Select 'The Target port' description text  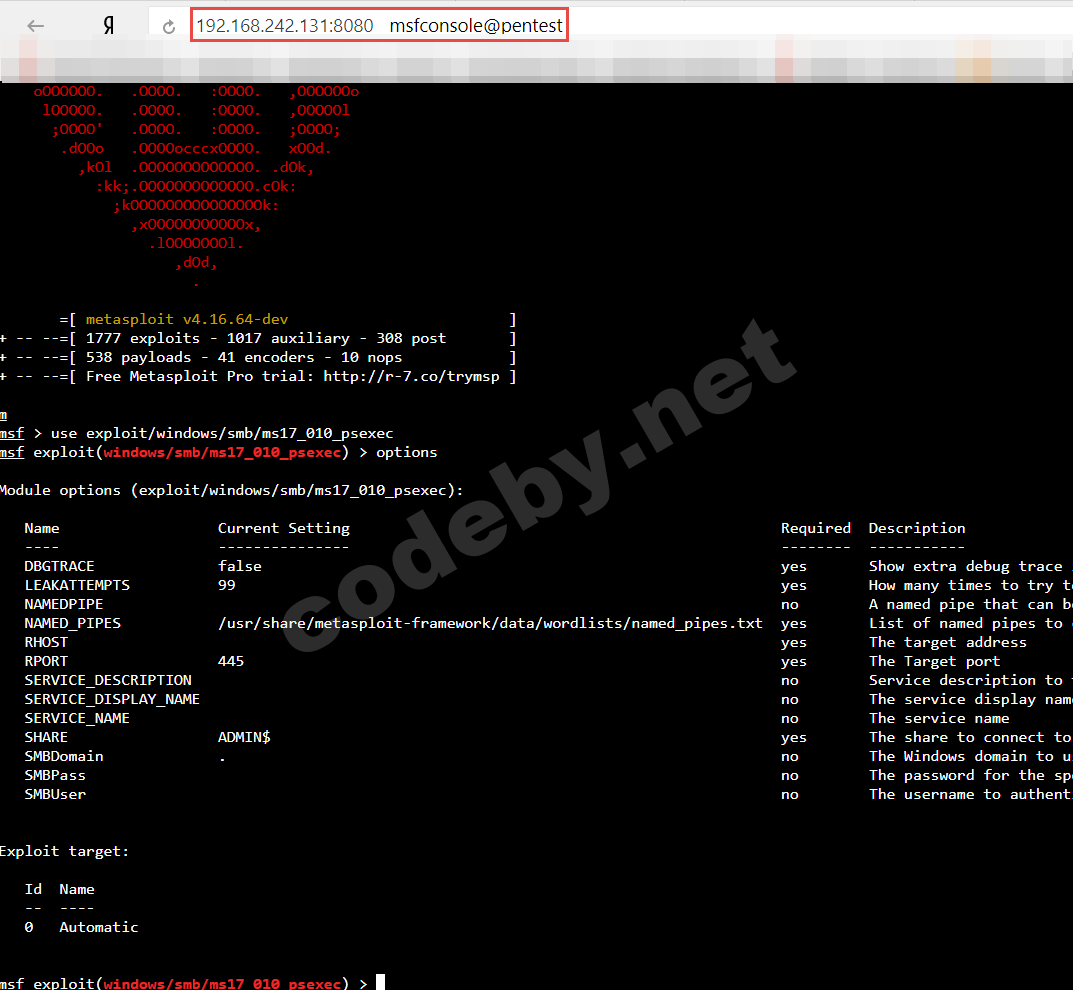(x=934, y=662)
